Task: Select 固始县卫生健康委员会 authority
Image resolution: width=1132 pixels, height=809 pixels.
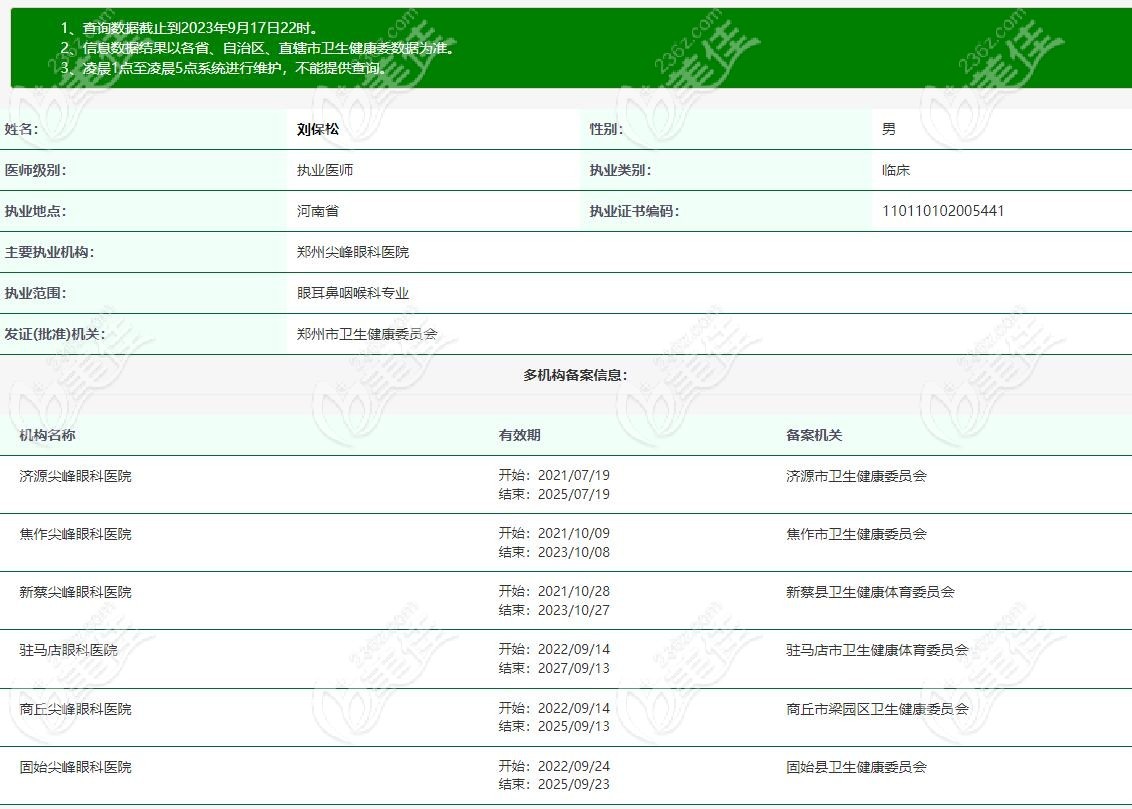Action: (x=856, y=767)
